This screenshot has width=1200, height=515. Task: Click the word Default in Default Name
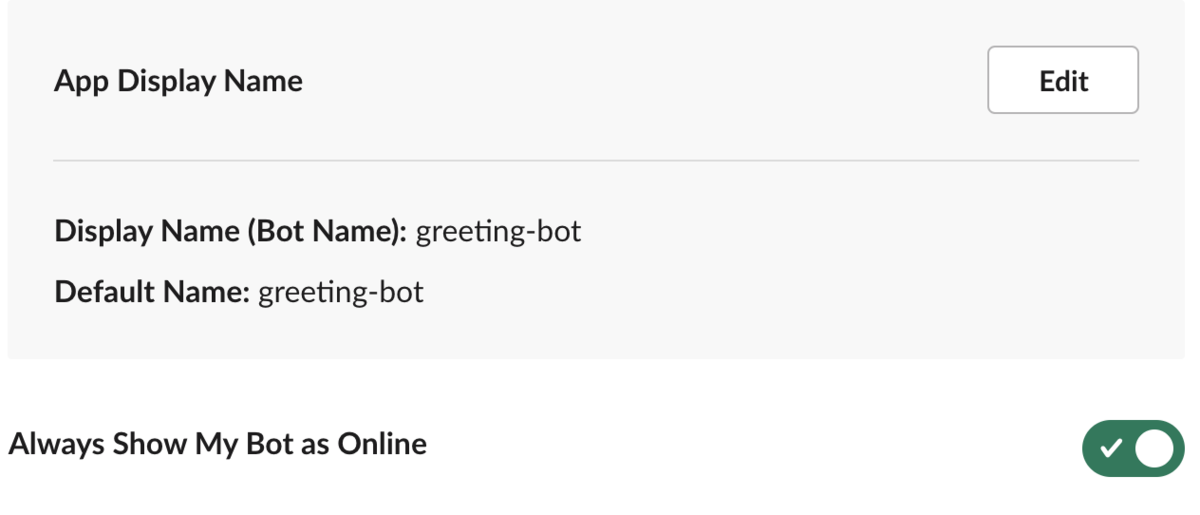(103, 293)
